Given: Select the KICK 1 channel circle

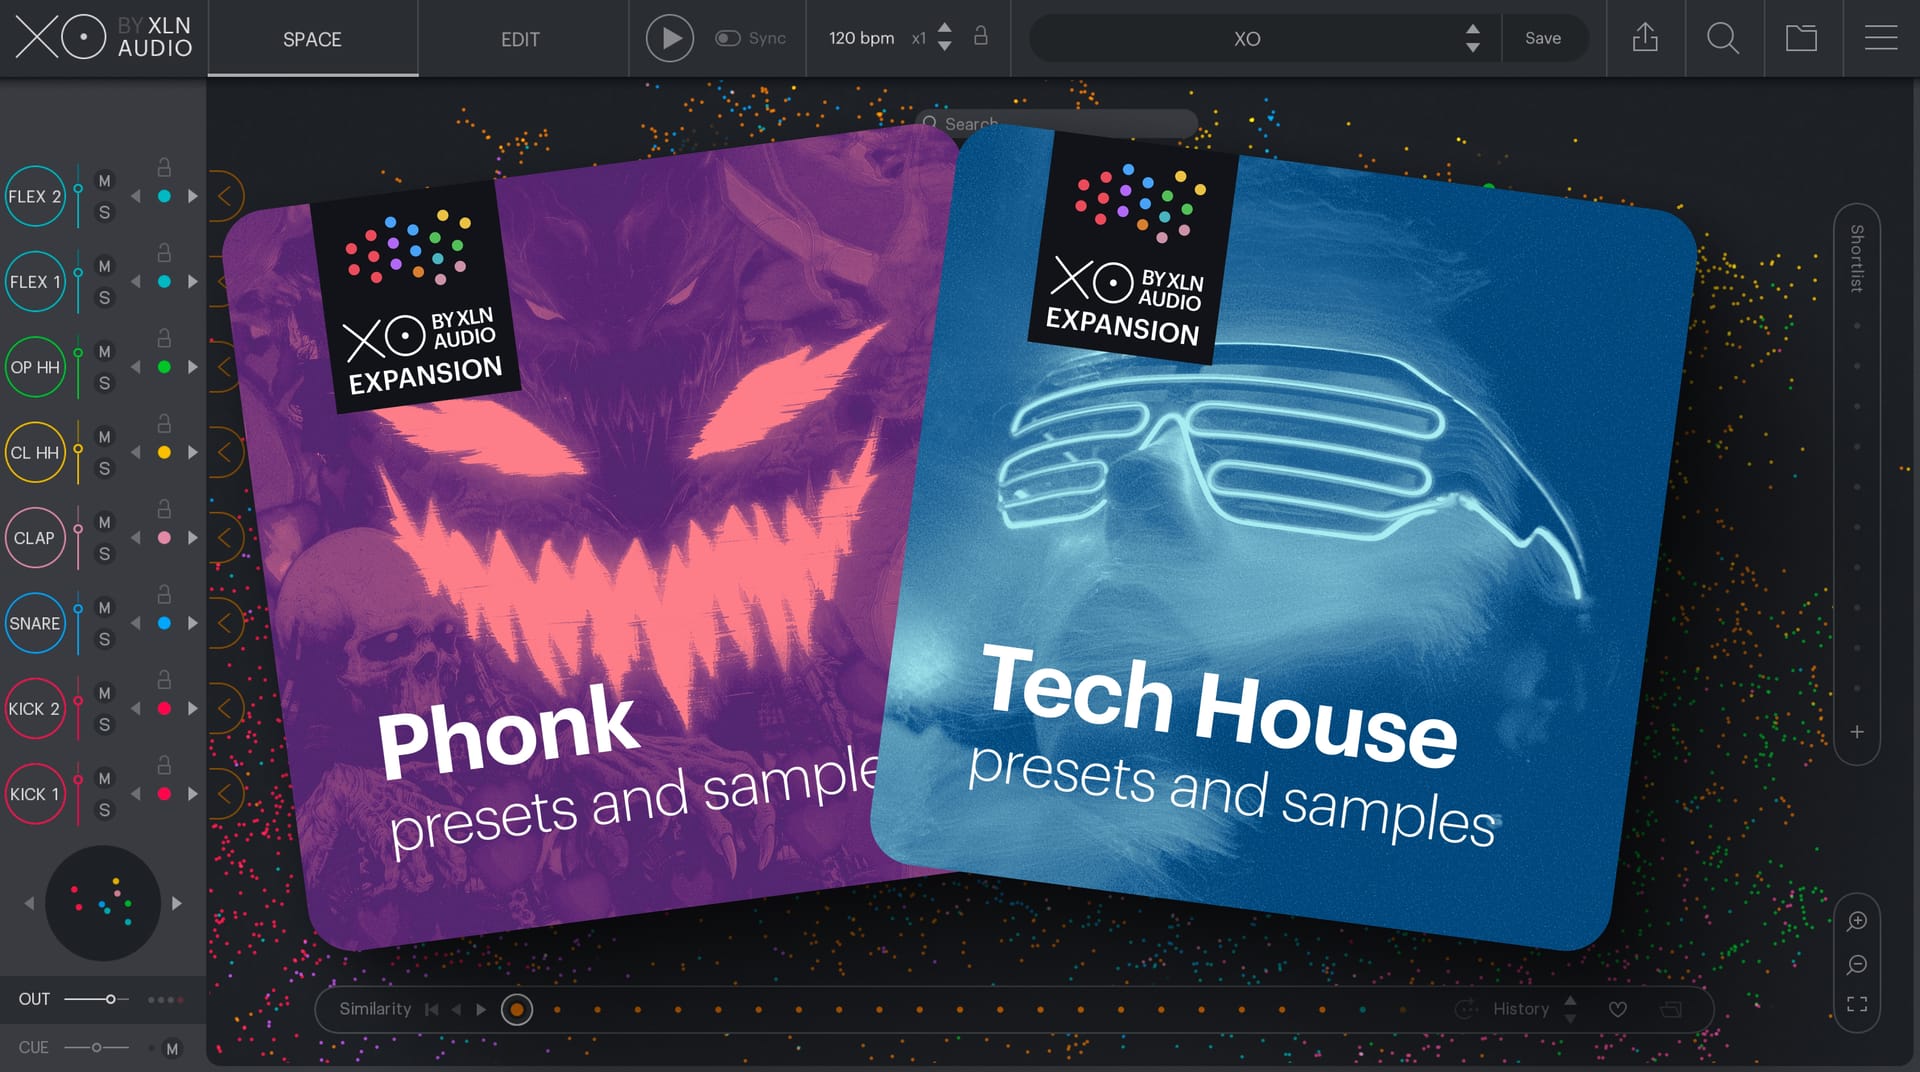Looking at the screenshot, I should (35, 794).
